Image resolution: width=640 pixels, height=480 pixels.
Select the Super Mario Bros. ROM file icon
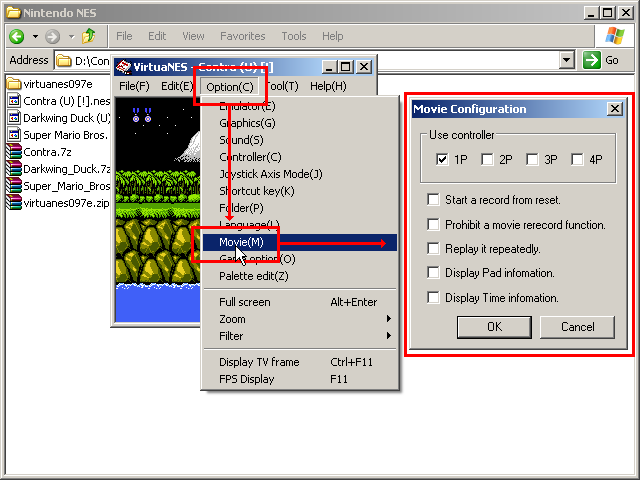click(14, 135)
